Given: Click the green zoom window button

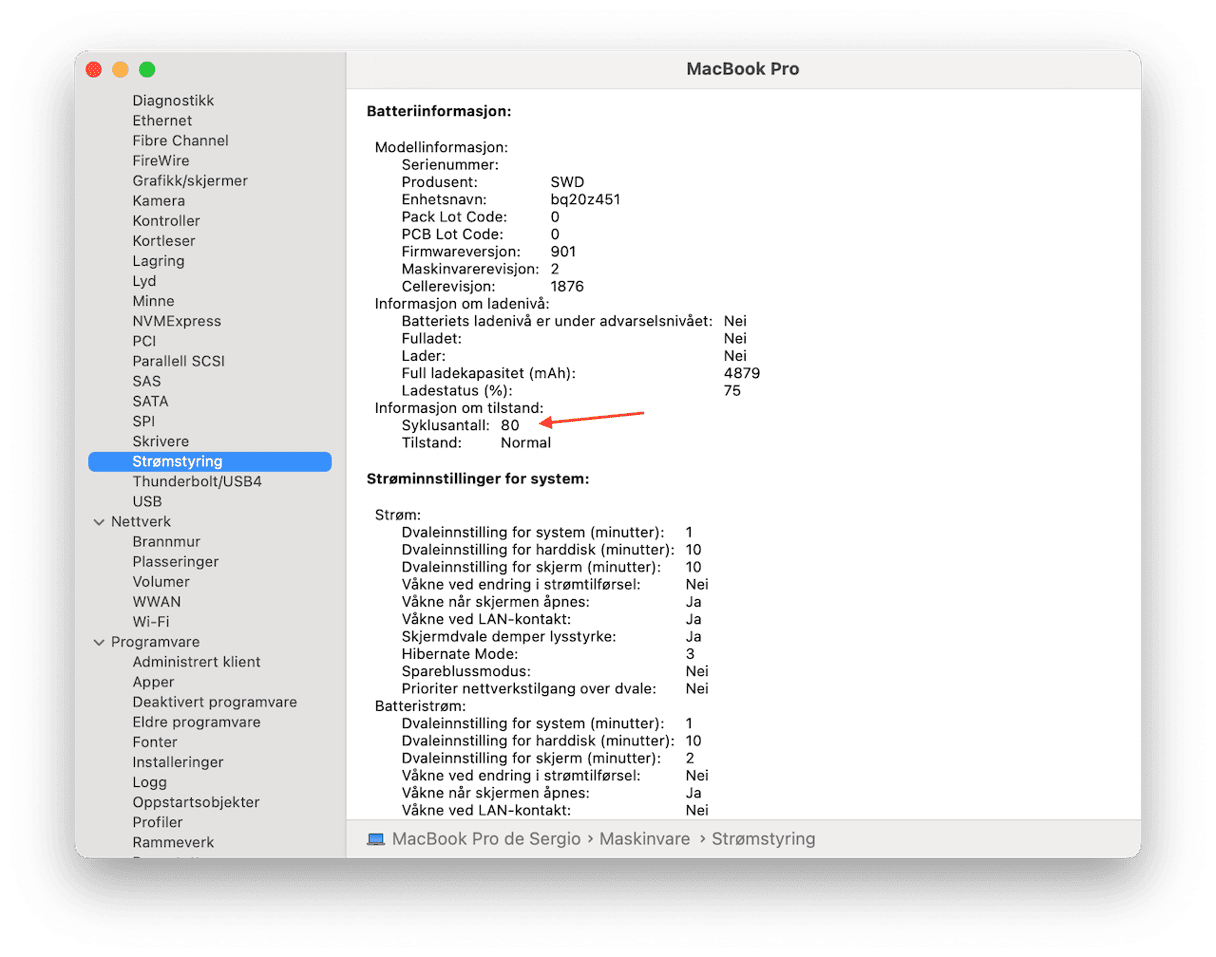Looking at the screenshot, I should (x=147, y=70).
